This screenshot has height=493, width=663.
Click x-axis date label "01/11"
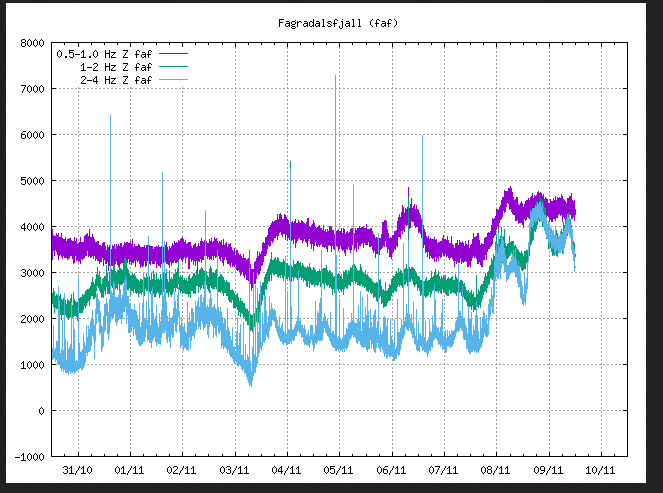point(129,470)
